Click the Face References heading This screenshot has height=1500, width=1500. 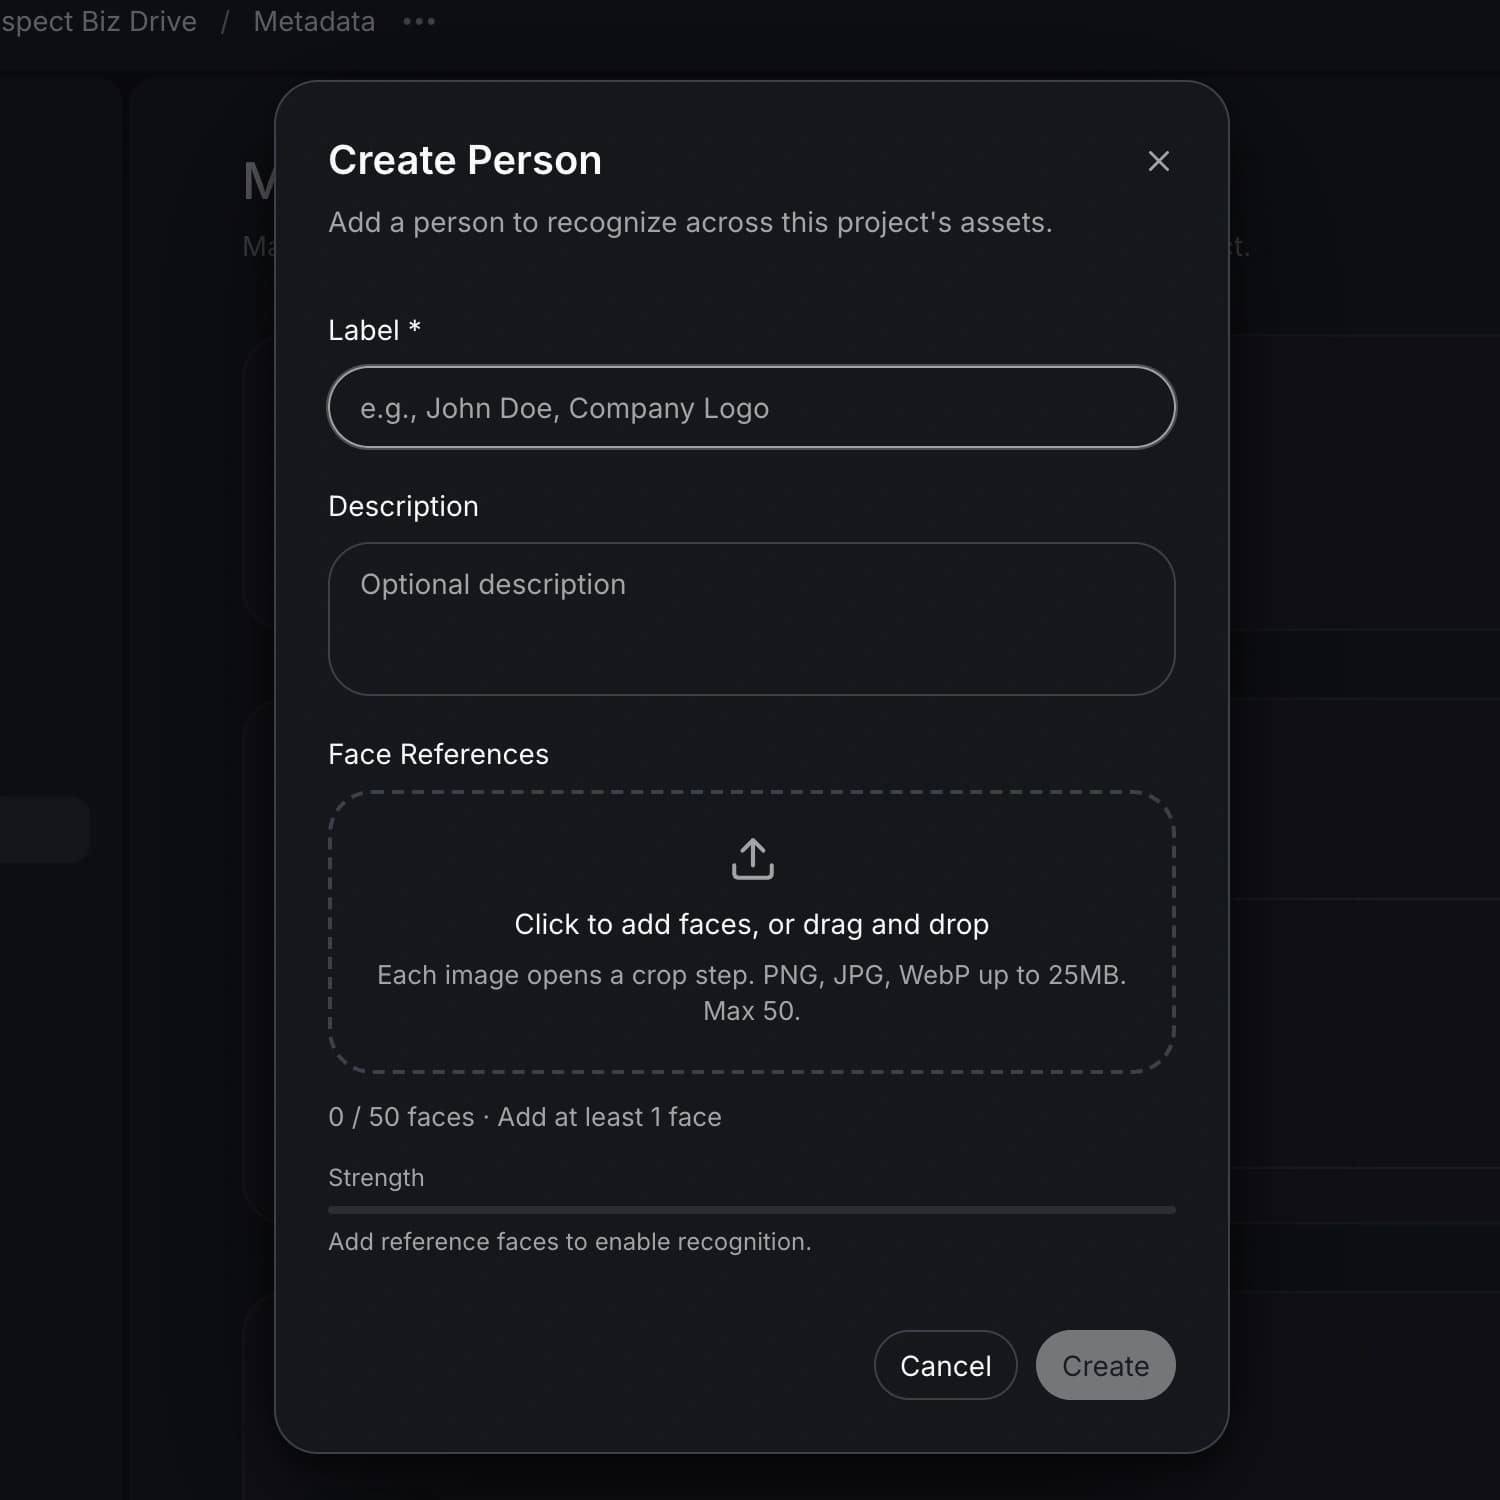pos(438,754)
